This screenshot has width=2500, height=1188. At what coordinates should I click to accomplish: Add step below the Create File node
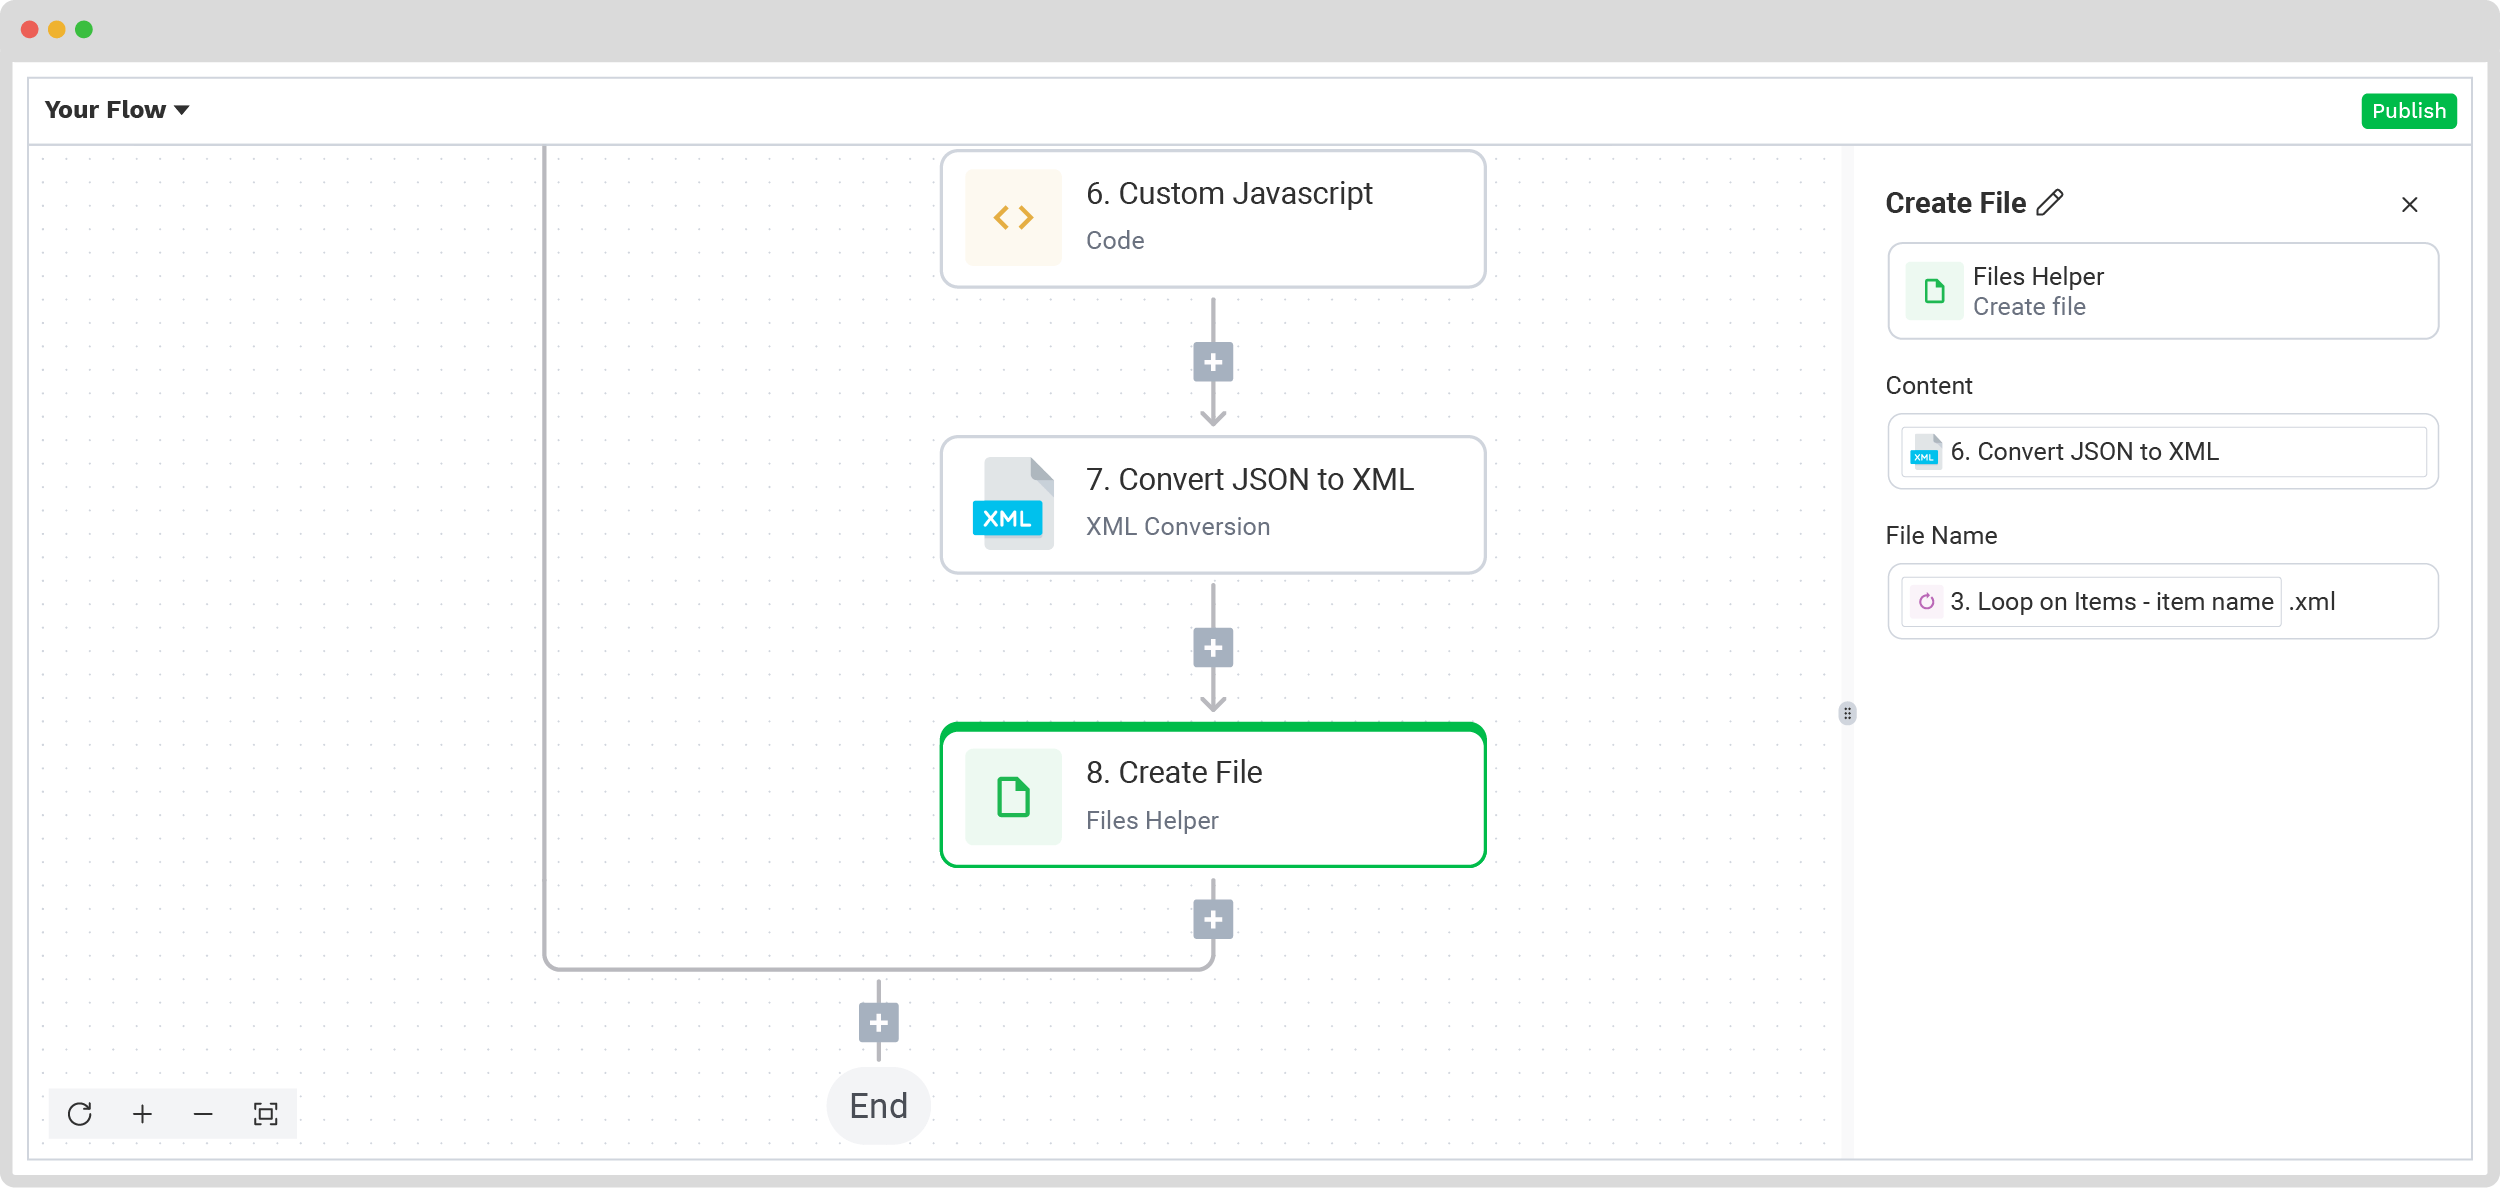(x=1213, y=920)
